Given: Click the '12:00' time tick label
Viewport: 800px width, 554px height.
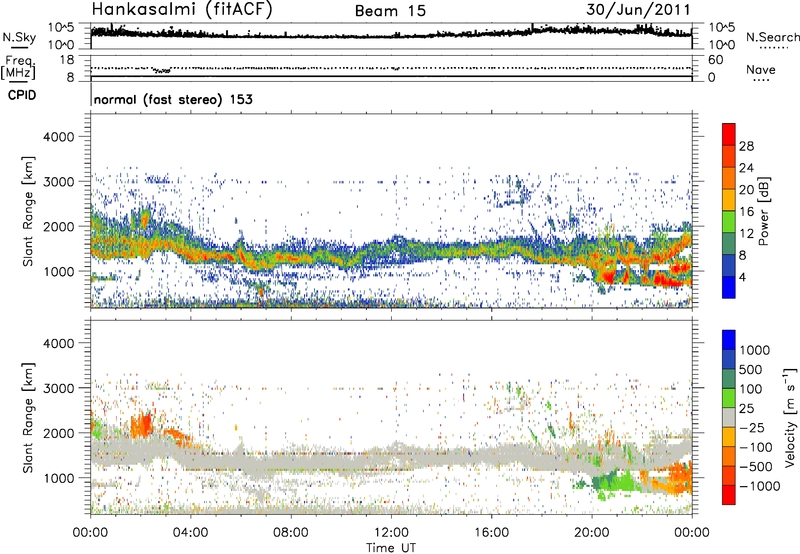Looking at the screenshot, I should pyautogui.click(x=391, y=533).
